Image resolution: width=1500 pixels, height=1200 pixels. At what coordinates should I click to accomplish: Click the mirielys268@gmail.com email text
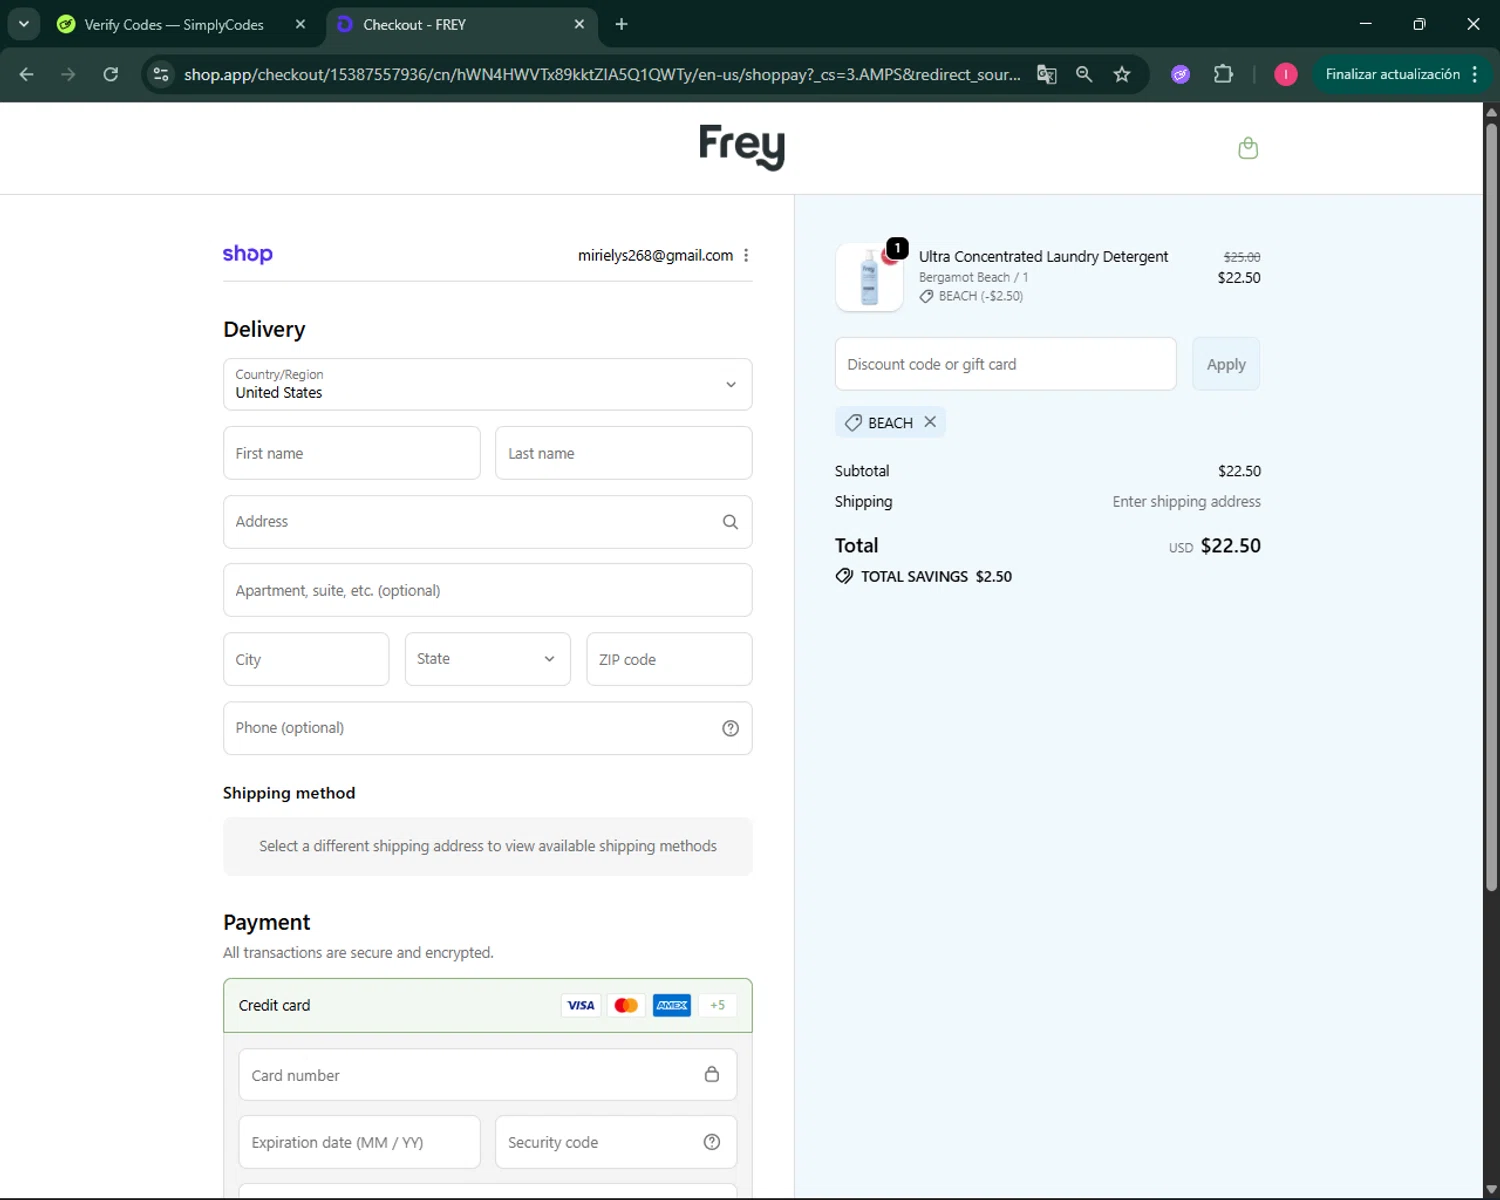tap(655, 255)
